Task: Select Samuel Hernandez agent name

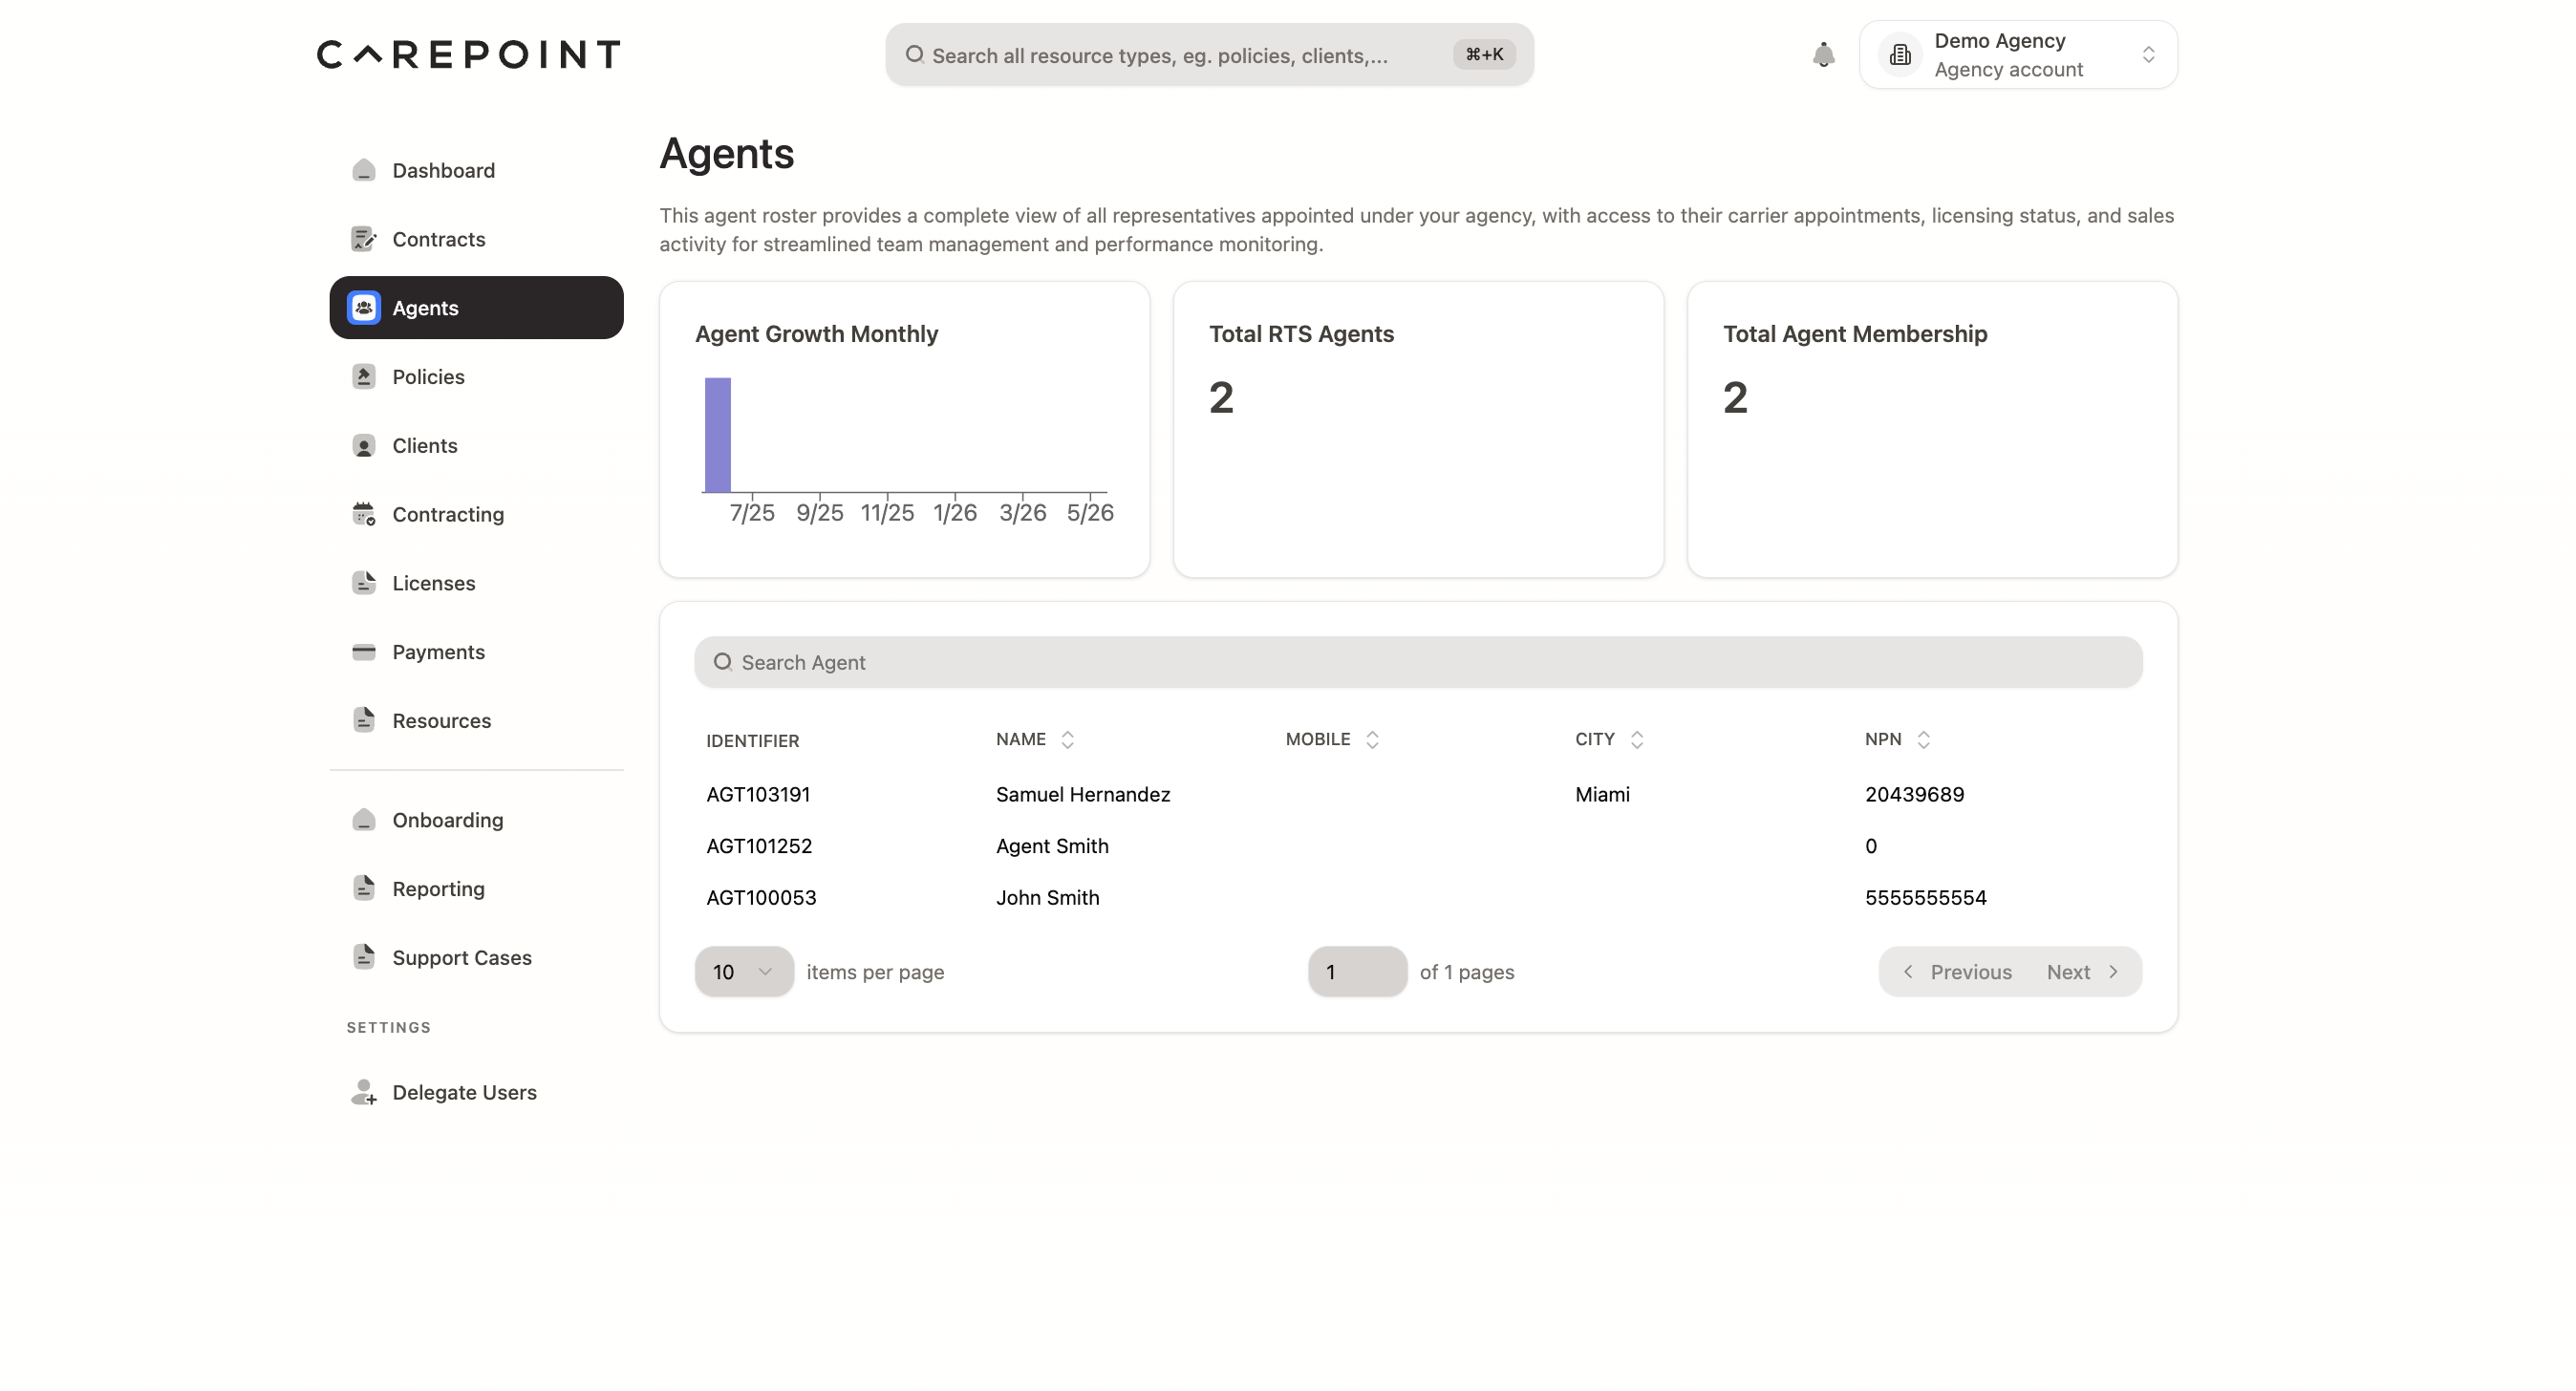Action: pos(1083,795)
